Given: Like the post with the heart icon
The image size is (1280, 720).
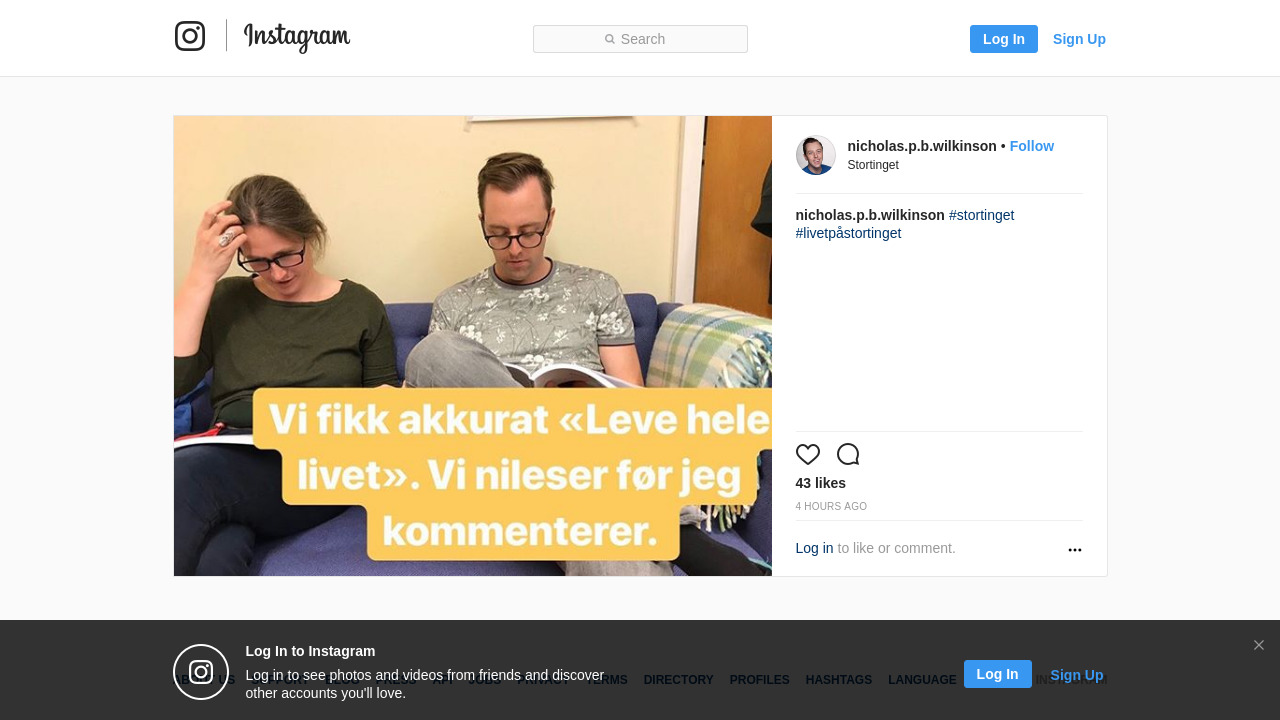Looking at the screenshot, I should tap(808, 454).
